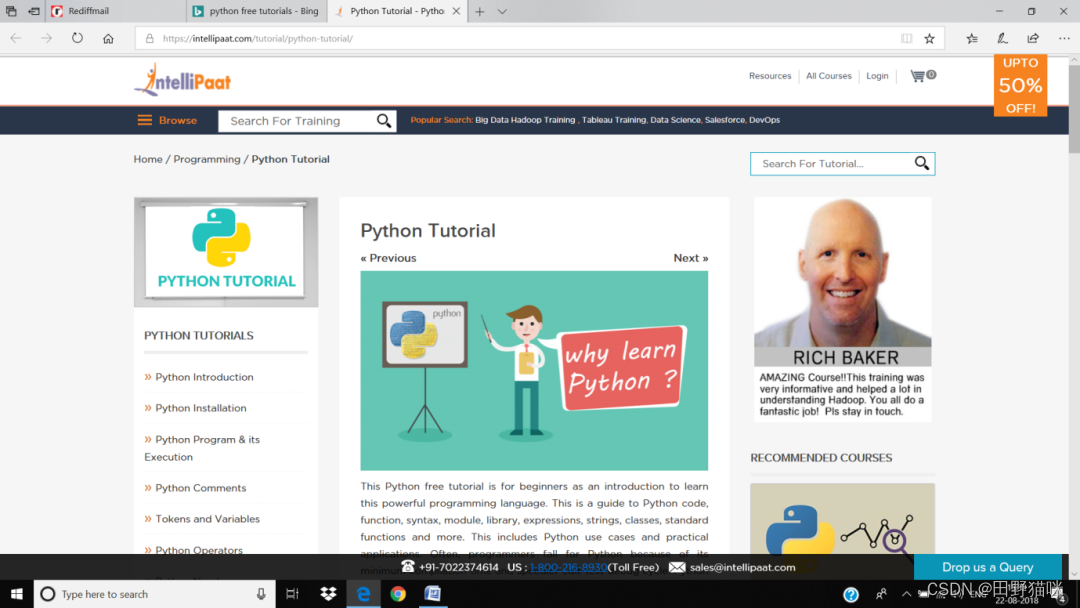The width and height of the screenshot is (1080, 608).
Task: Launch Chrome from the taskbar
Action: click(398, 594)
